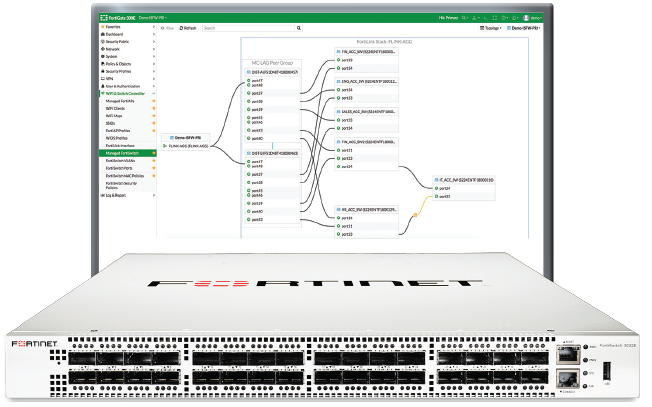Open the header search dropdown

point(465,18)
